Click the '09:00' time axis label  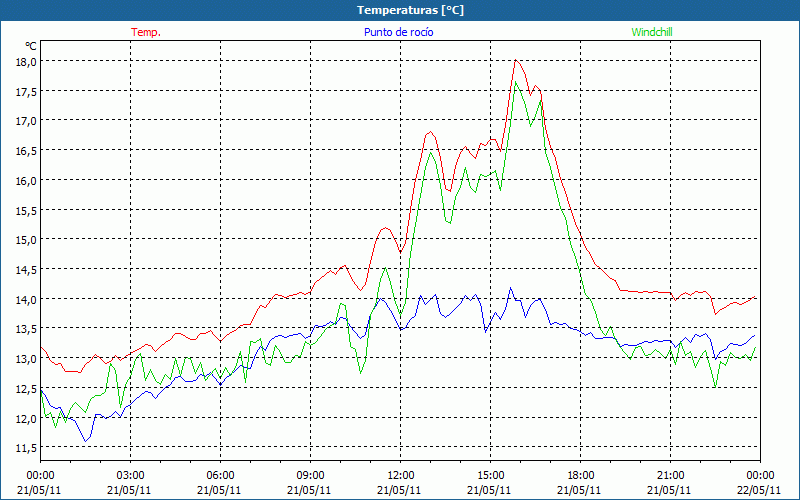310,476
